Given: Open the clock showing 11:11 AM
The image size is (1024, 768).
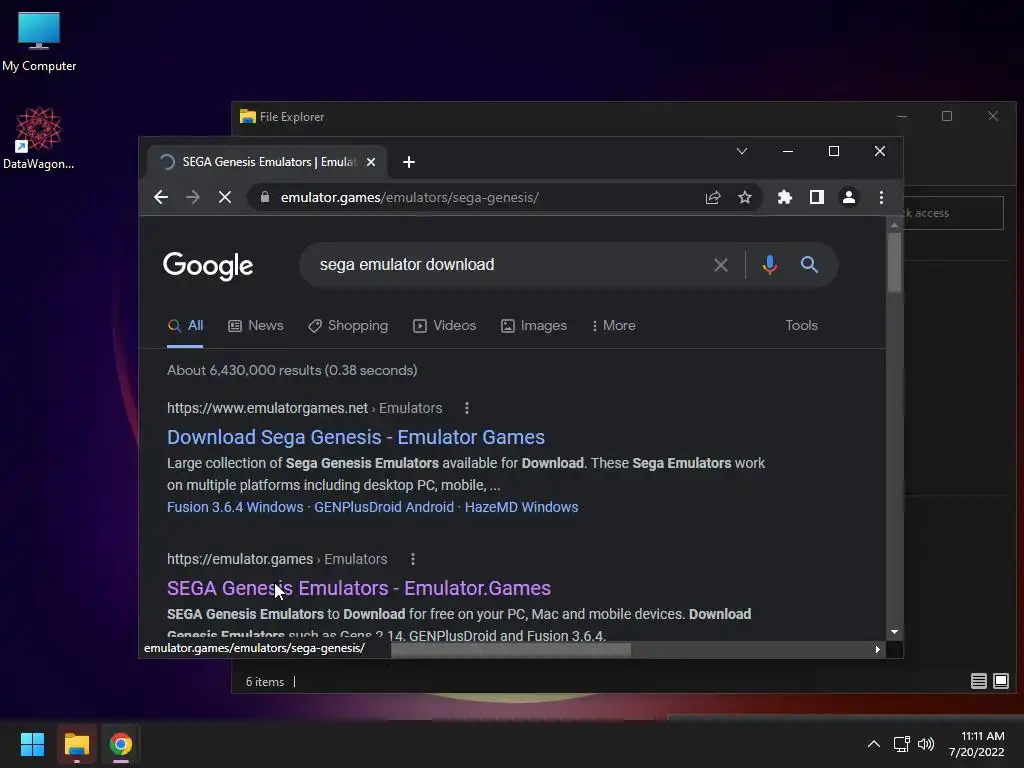Looking at the screenshot, I should [976, 744].
